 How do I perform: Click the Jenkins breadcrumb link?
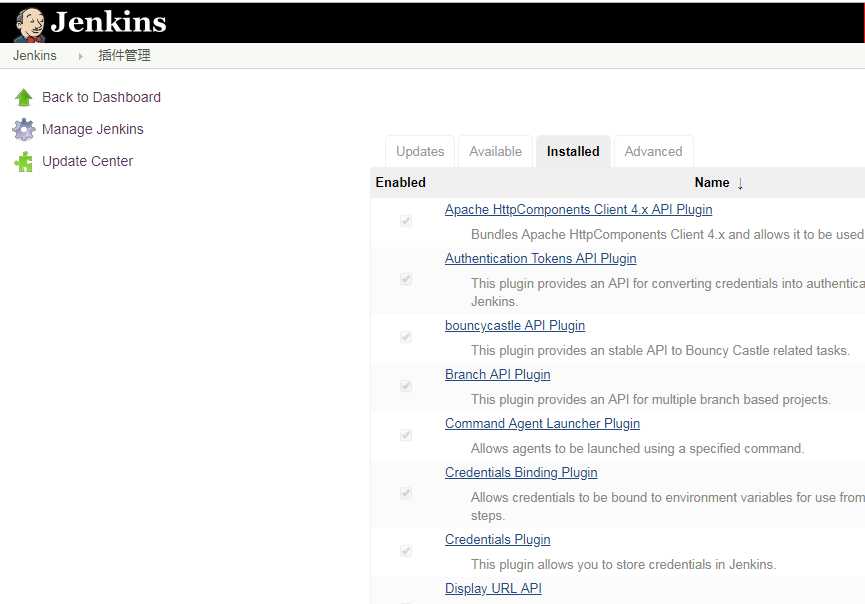[35, 56]
